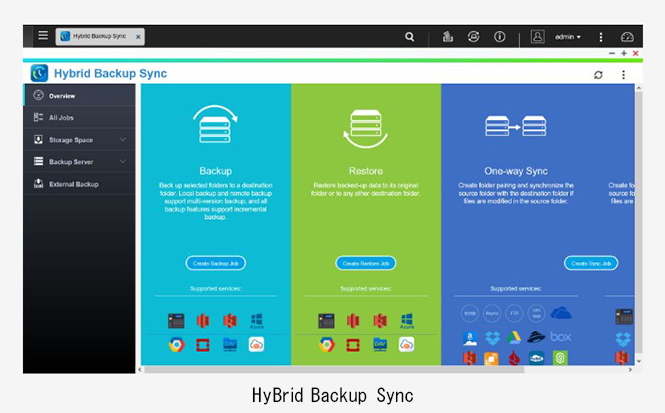This screenshot has width=665, height=413.
Task: Expand the Backup Server chevron
Action: (123, 161)
